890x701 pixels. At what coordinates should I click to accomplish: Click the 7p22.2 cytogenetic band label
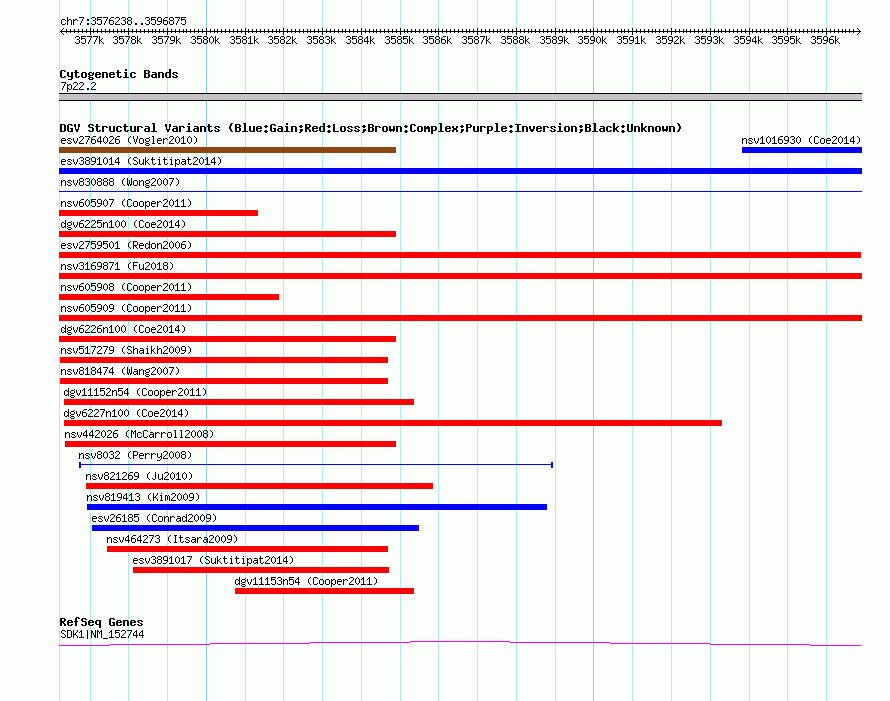click(x=78, y=86)
